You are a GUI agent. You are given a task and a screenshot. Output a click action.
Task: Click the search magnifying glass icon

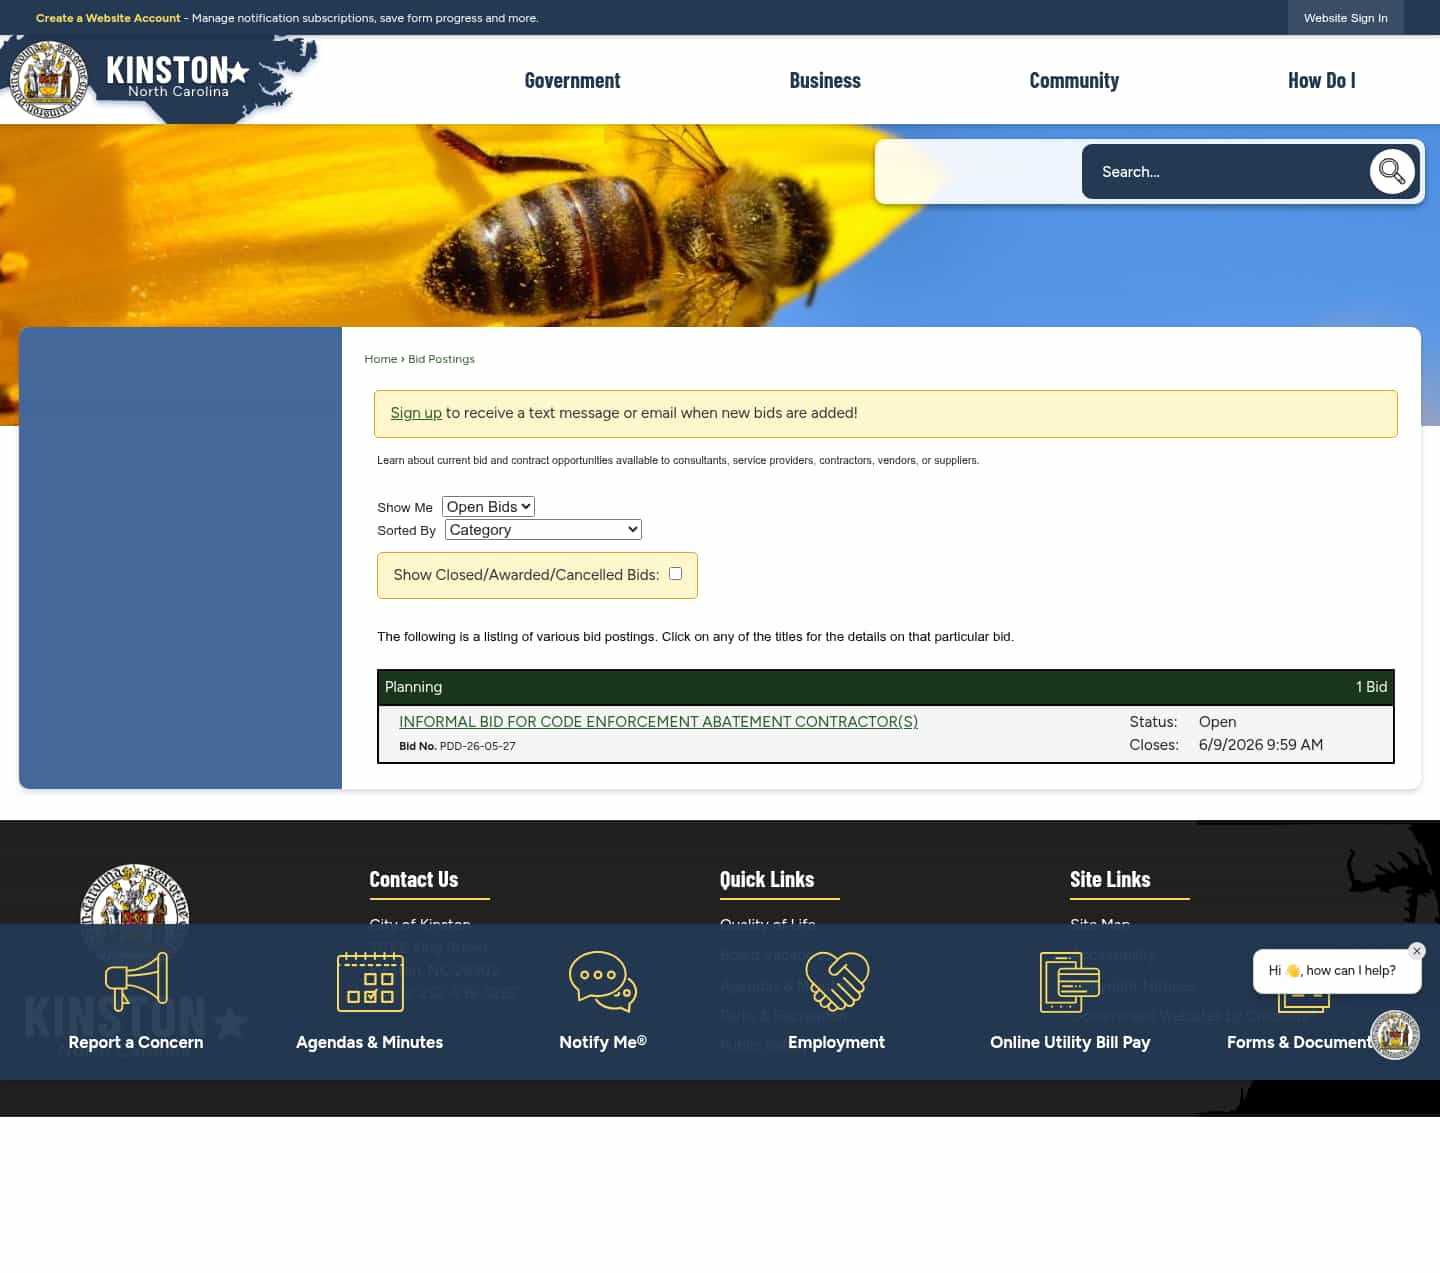(1392, 172)
